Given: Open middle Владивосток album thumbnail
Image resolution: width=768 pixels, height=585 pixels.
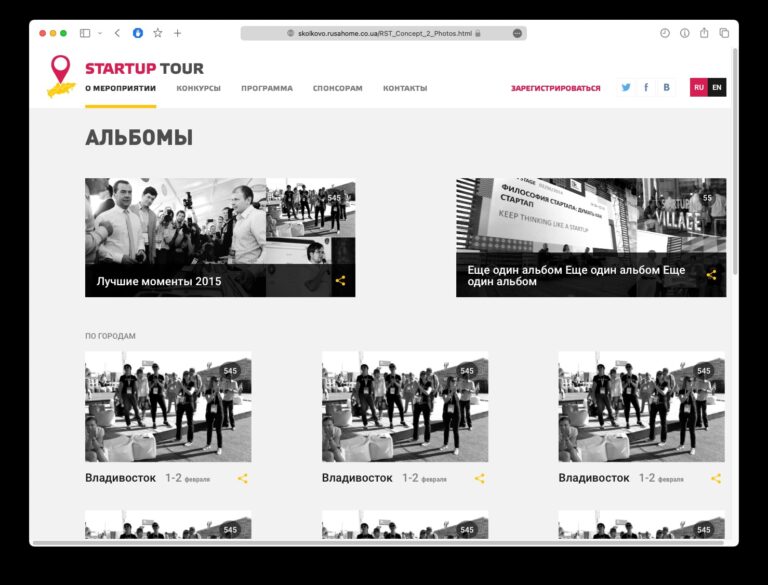Looking at the screenshot, I should coord(405,407).
